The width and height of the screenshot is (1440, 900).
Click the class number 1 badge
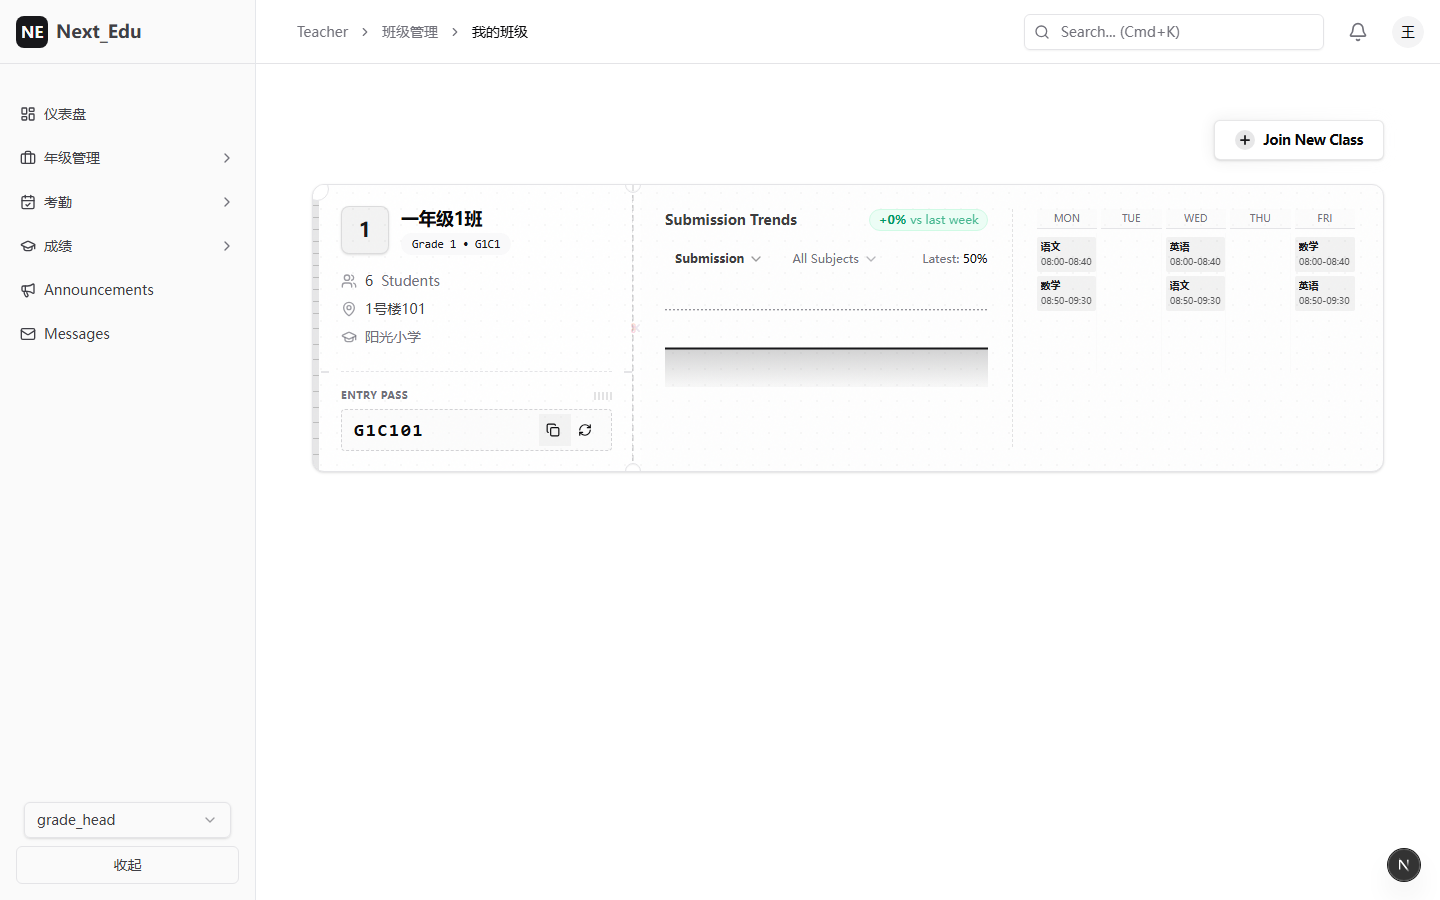click(x=365, y=230)
